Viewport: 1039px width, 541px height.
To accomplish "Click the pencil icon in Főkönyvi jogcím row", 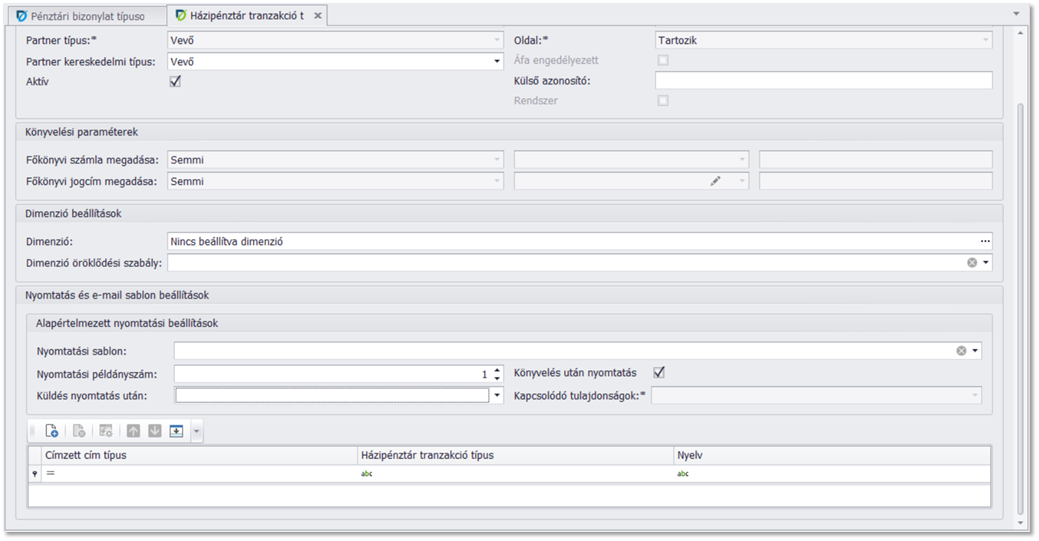I will [x=716, y=181].
